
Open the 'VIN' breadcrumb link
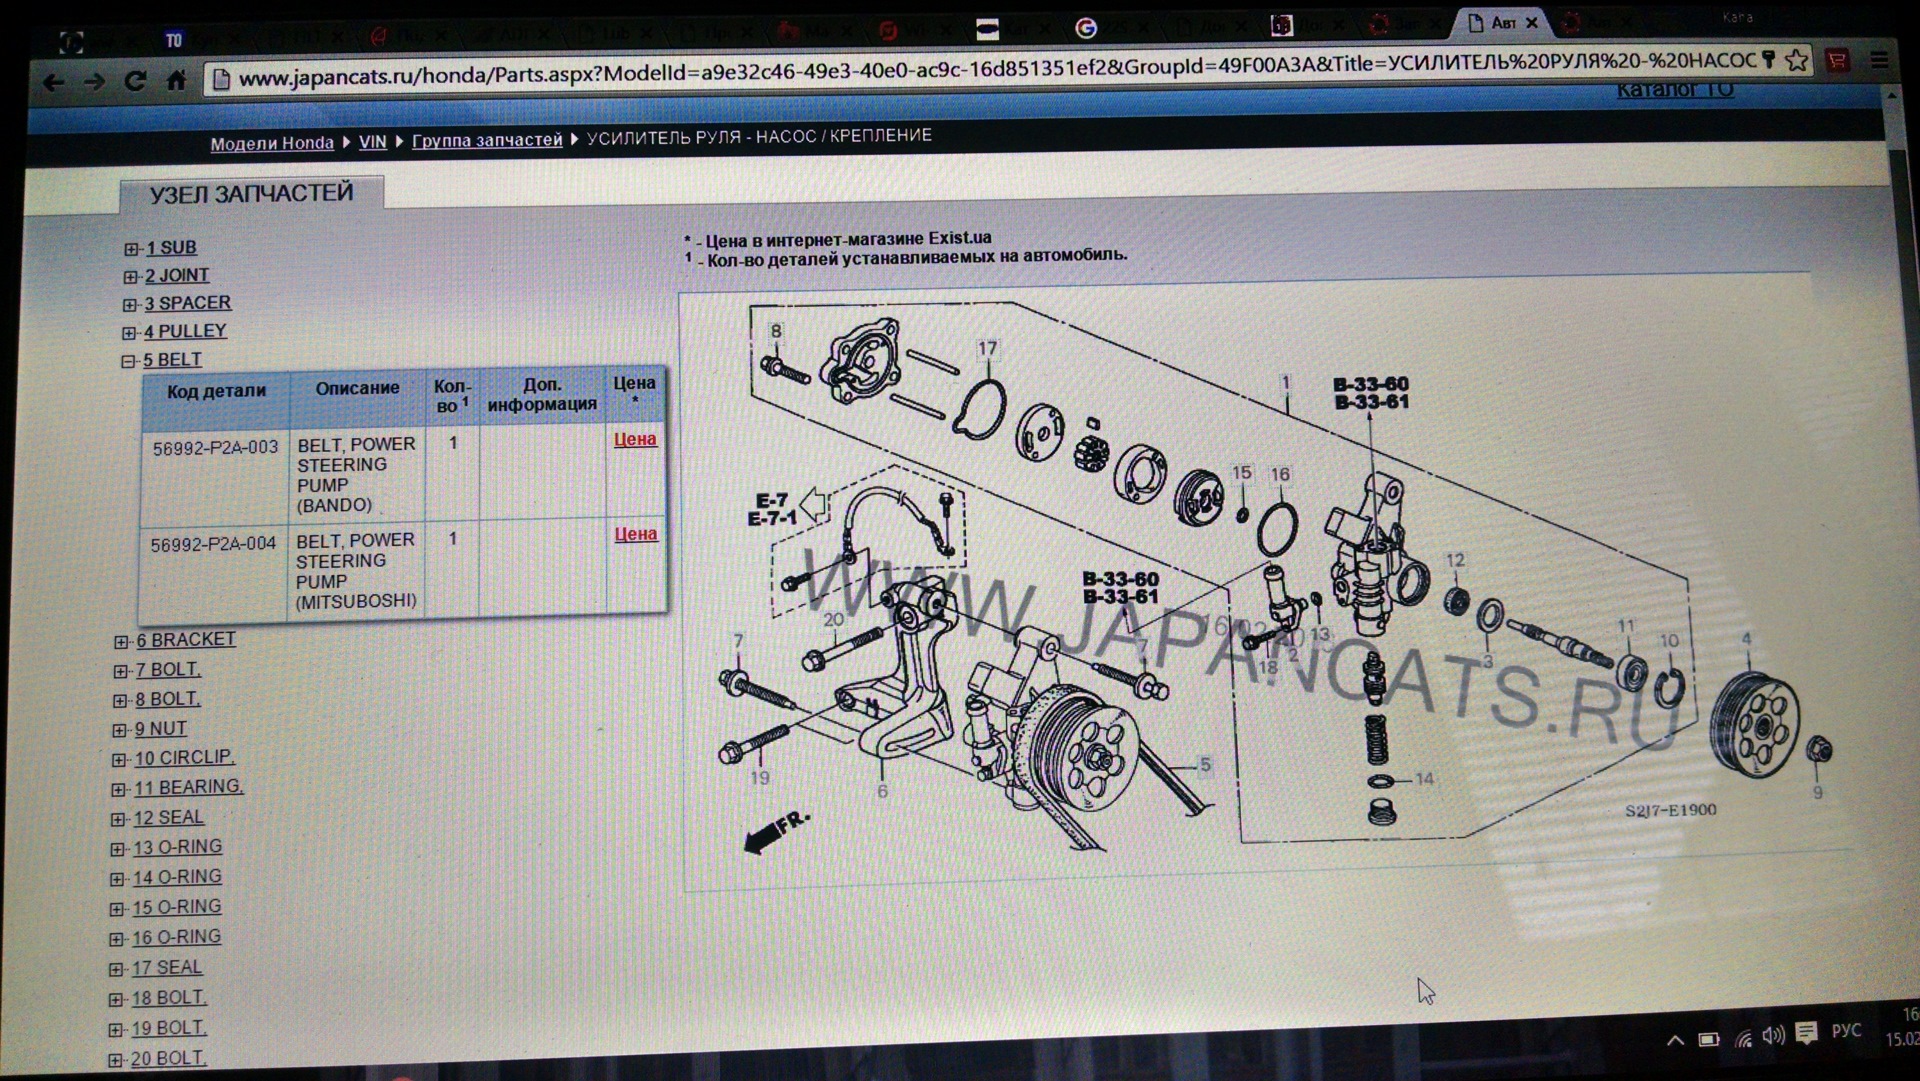click(372, 142)
